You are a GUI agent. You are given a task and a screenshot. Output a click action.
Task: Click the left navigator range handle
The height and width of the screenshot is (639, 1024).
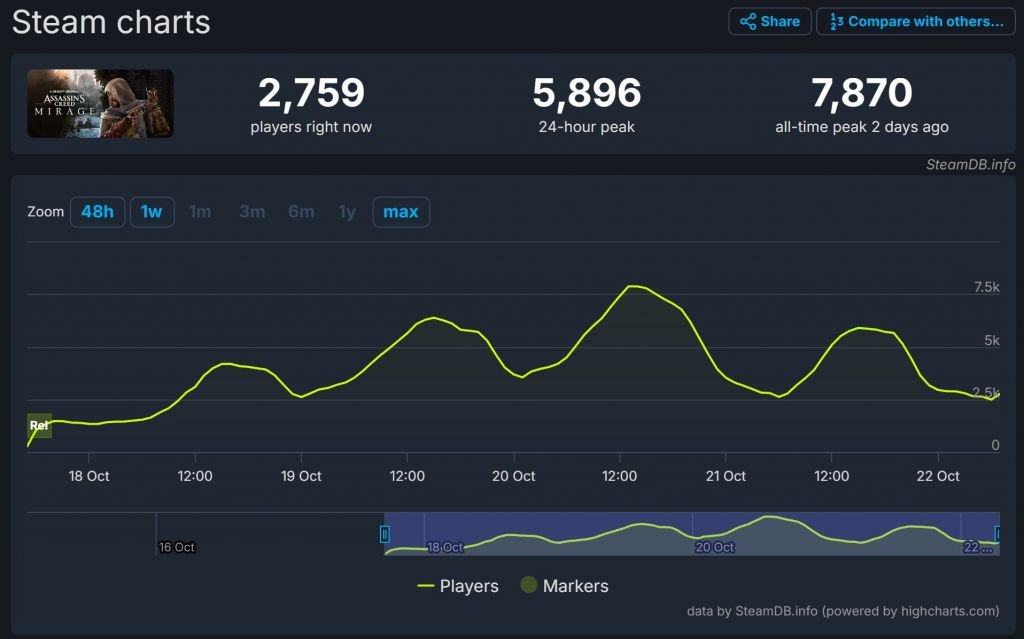tap(385, 534)
